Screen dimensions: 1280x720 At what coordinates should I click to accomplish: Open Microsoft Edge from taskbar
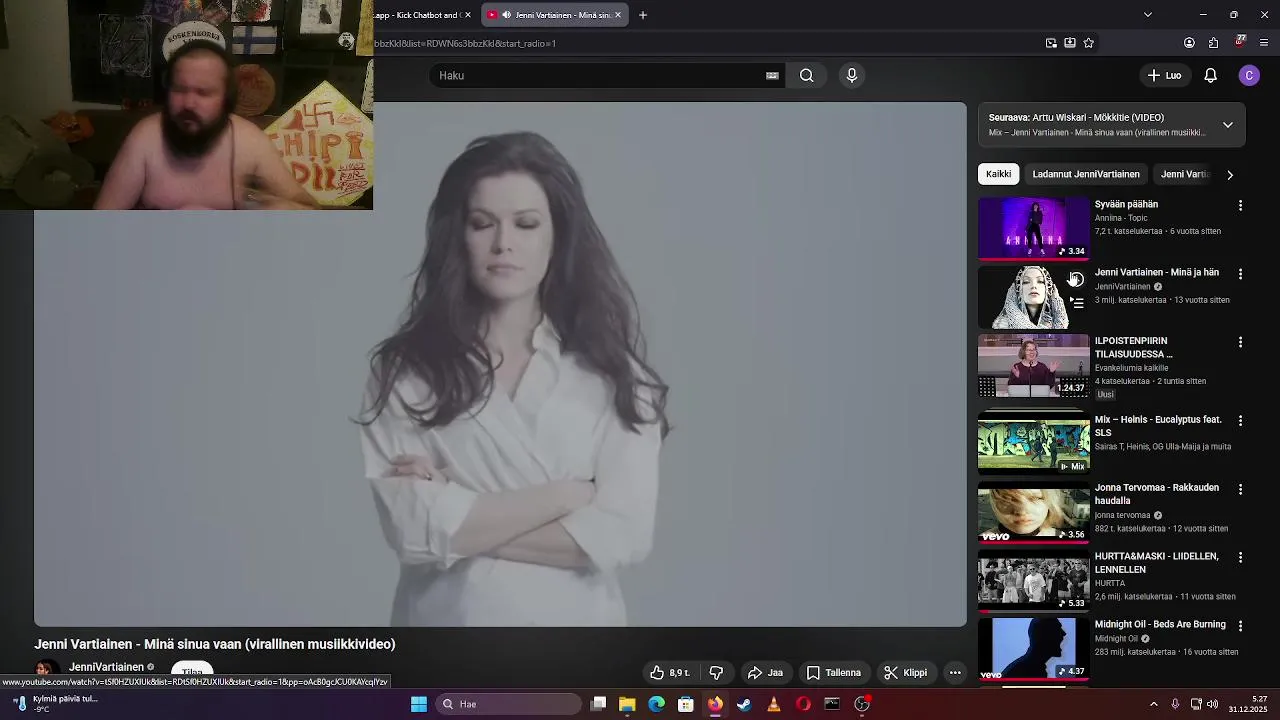(656, 704)
